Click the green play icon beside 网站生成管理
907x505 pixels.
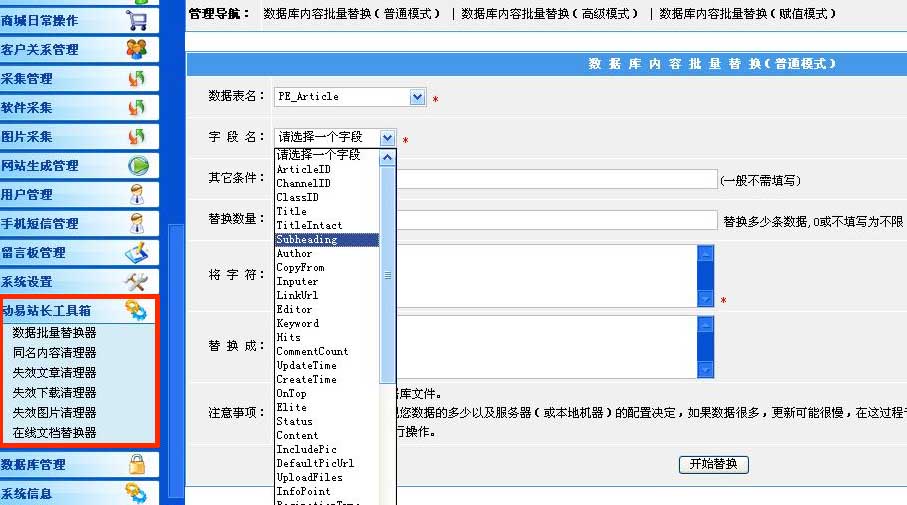[x=138, y=165]
